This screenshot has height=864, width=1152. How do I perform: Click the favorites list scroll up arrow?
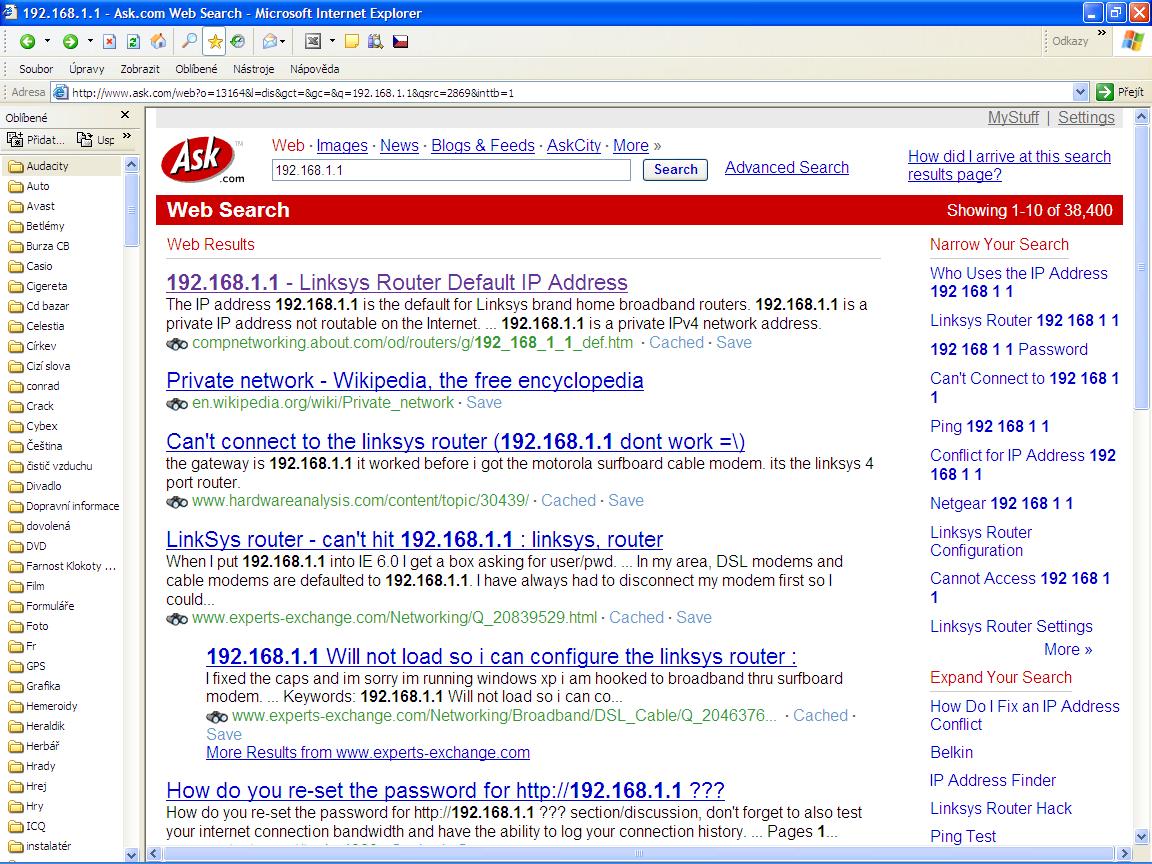[132, 165]
